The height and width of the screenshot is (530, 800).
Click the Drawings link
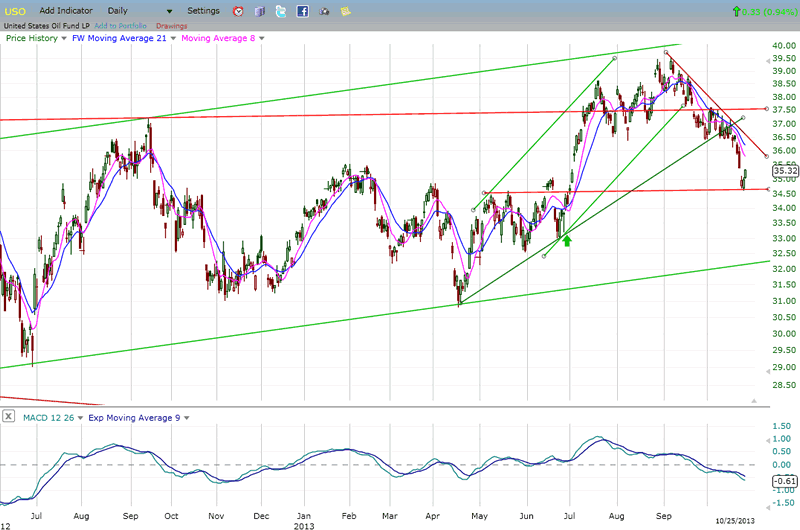171,25
